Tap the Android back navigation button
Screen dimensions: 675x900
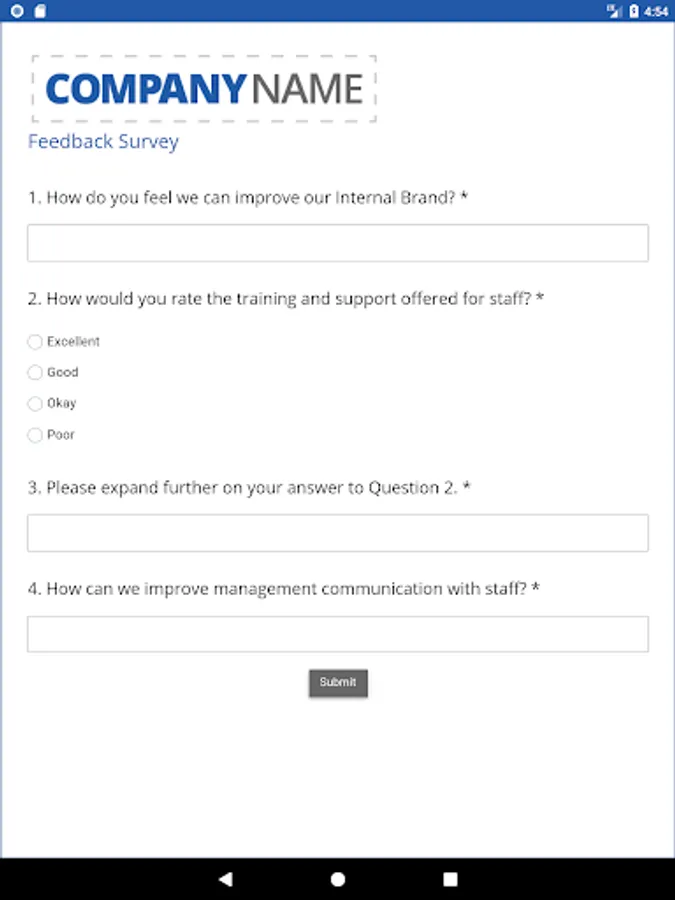[225, 879]
